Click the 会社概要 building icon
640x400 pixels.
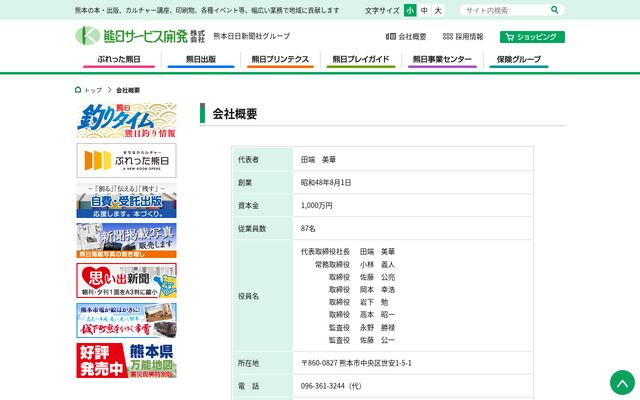391,37
